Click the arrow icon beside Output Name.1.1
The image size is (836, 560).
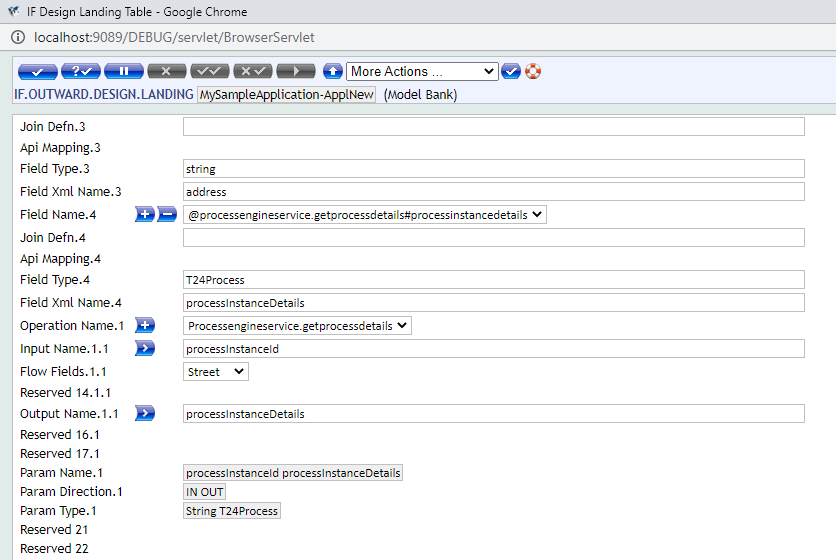pos(145,413)
